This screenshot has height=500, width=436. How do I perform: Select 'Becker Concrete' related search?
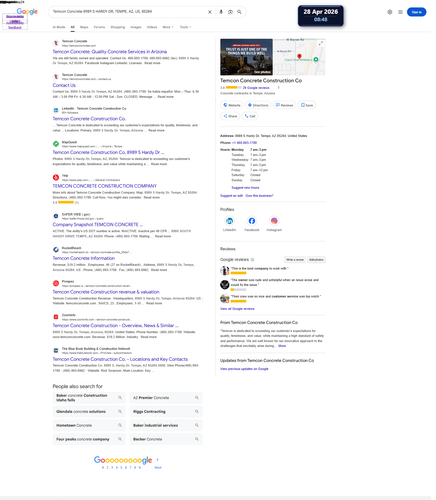[166, 439]
